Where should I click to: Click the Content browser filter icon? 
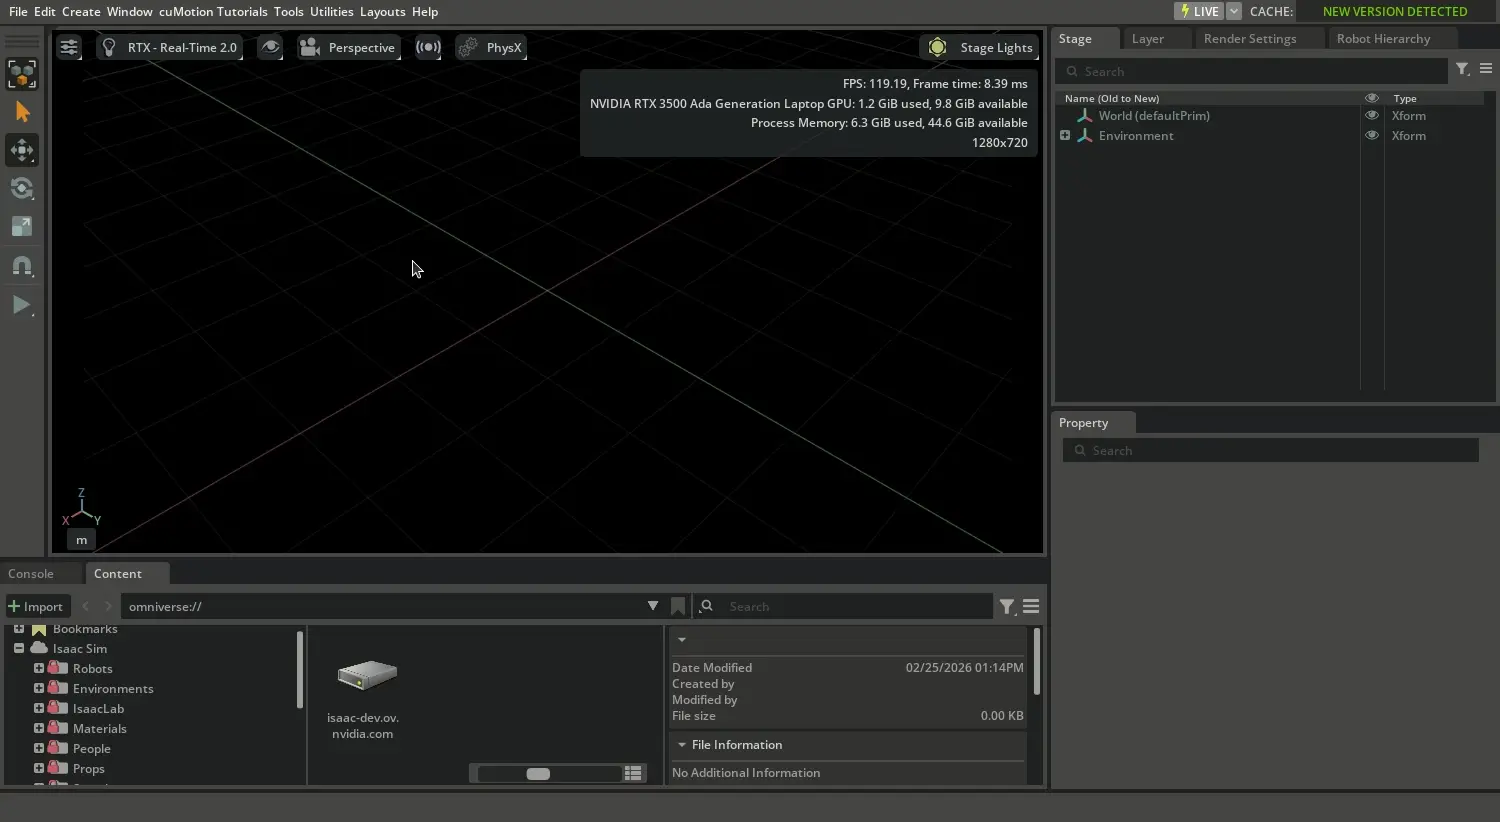tap(1007, 606)
